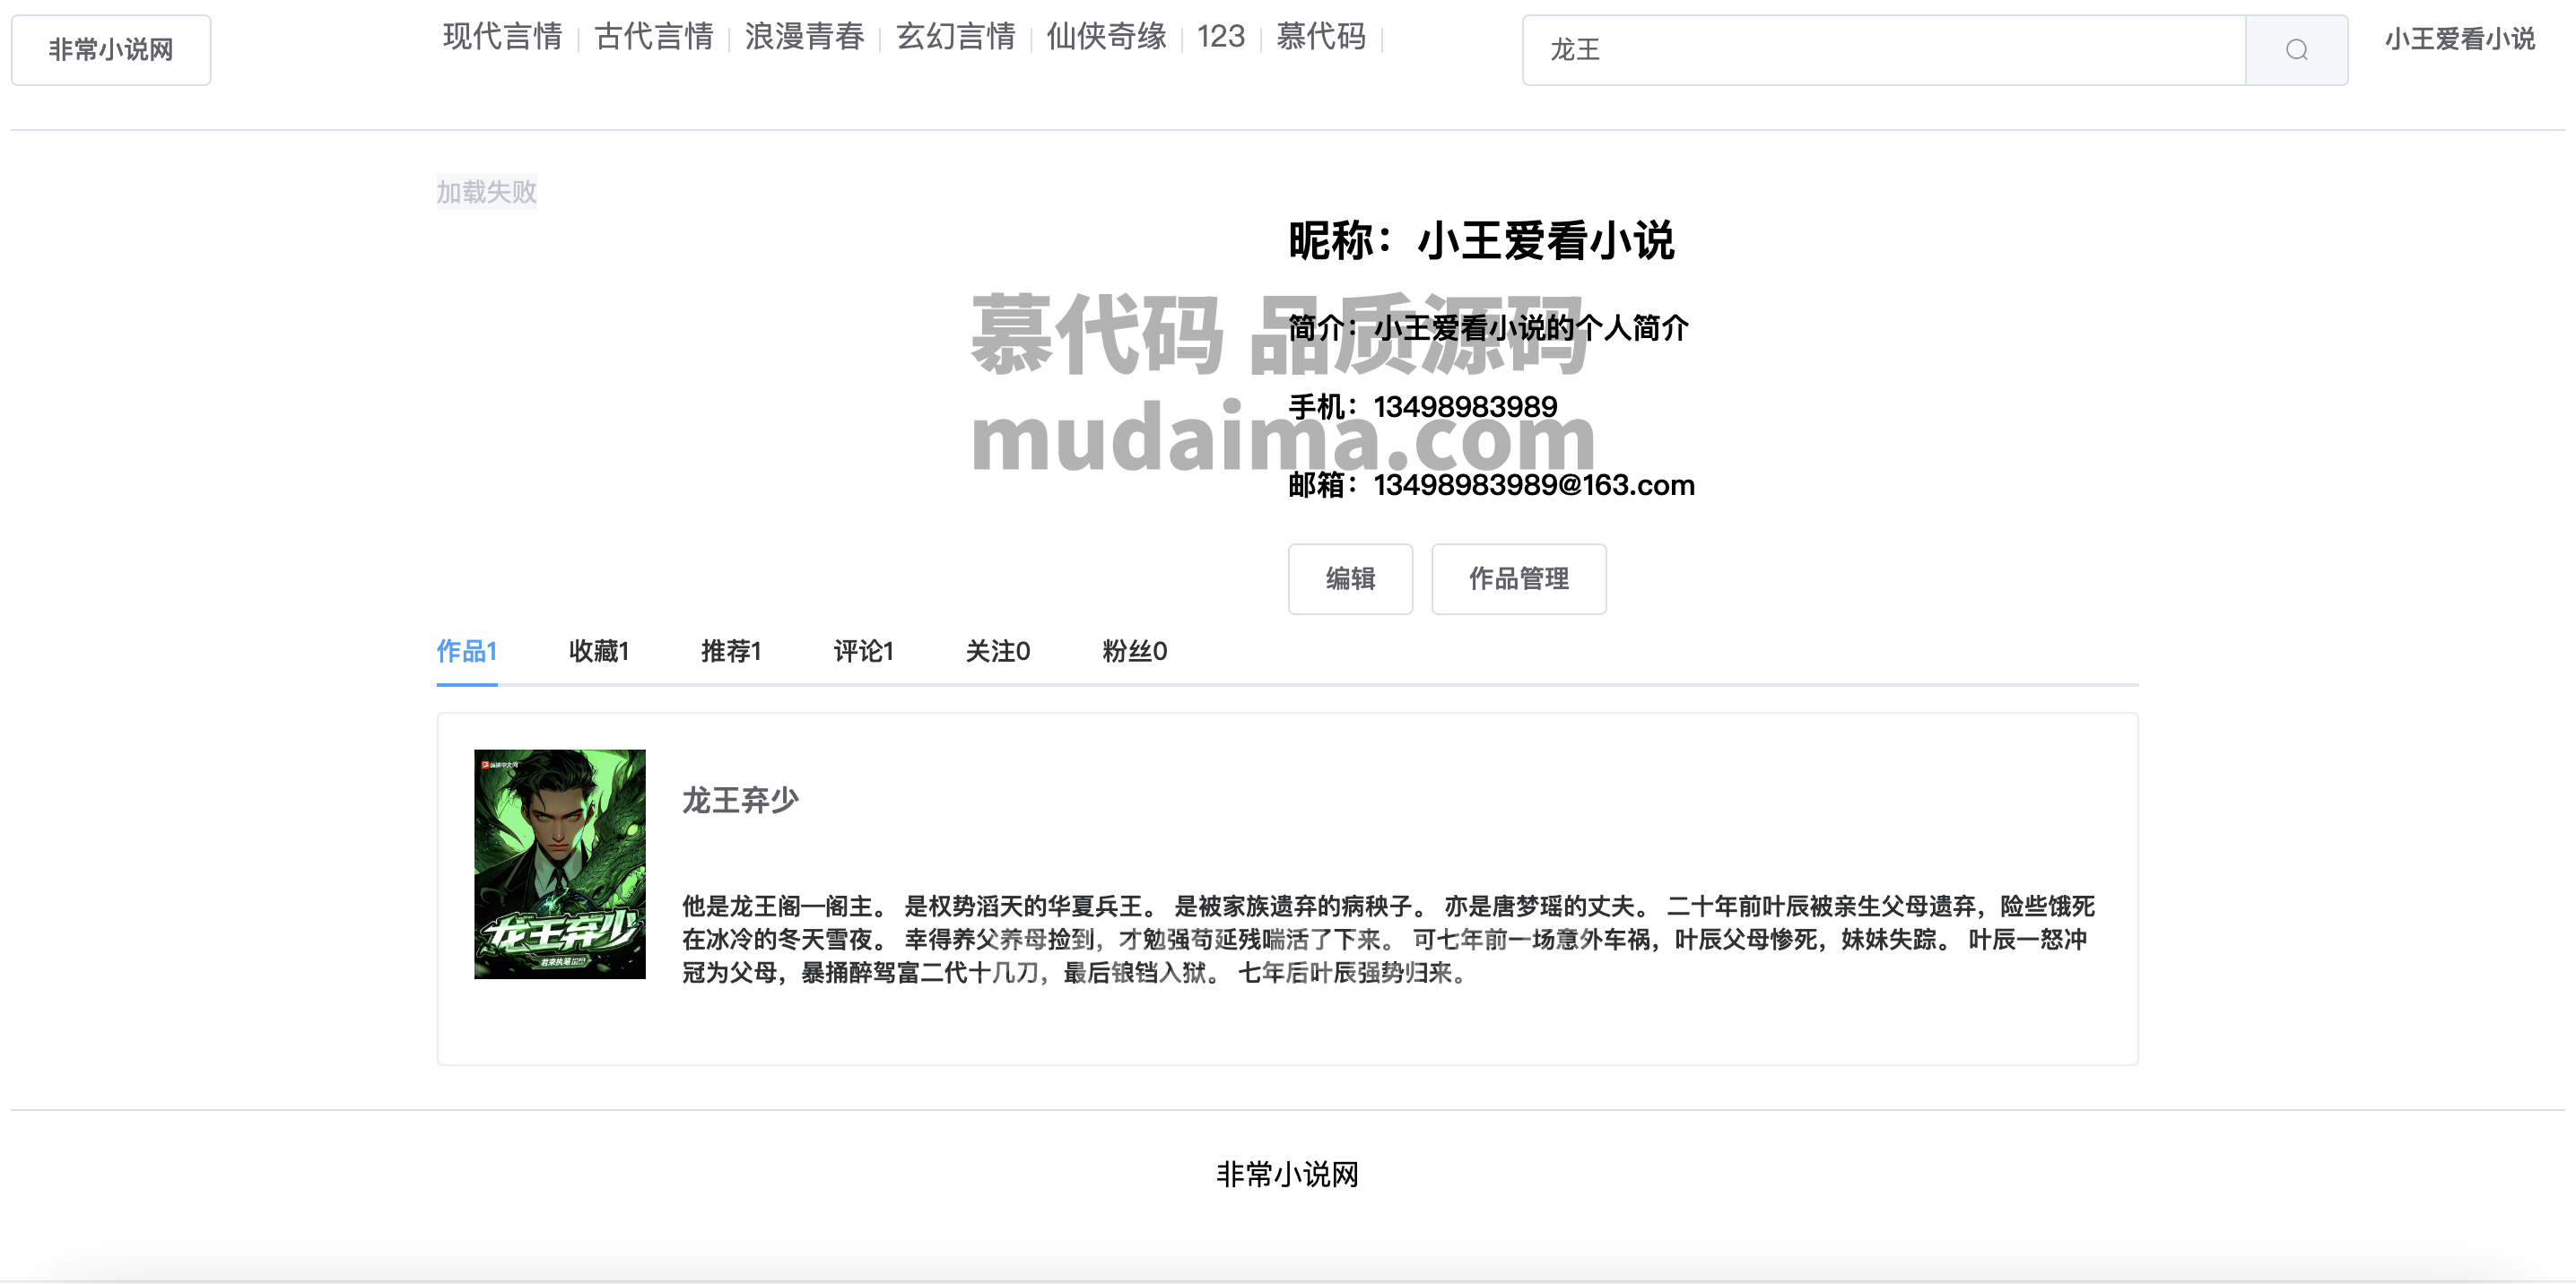Open the 慕代码 category
This screenshot has width=2576, height=1284.
(x=1321, y=37)
